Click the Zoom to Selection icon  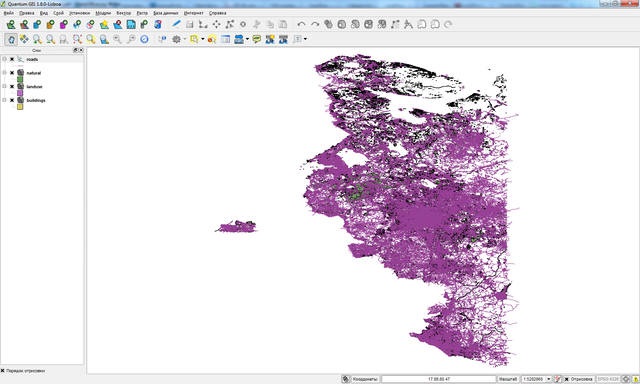[91, 39]
